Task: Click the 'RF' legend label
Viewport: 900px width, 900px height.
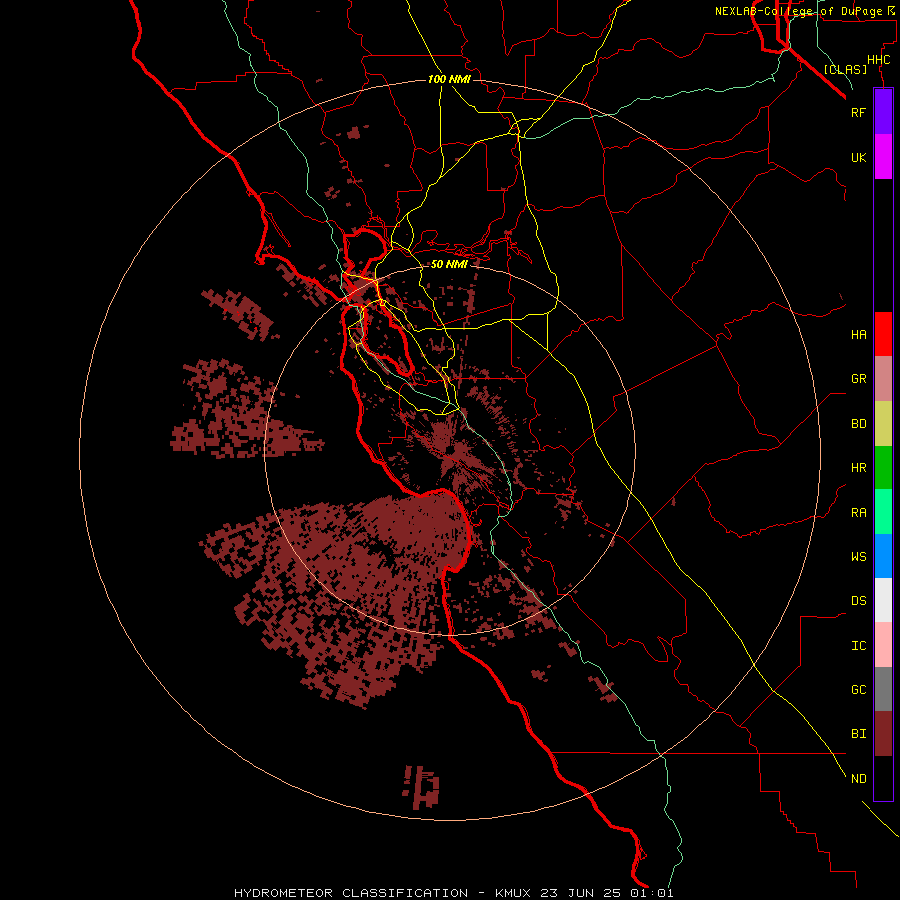Action: pyautogui.click(x=858, y=112)
